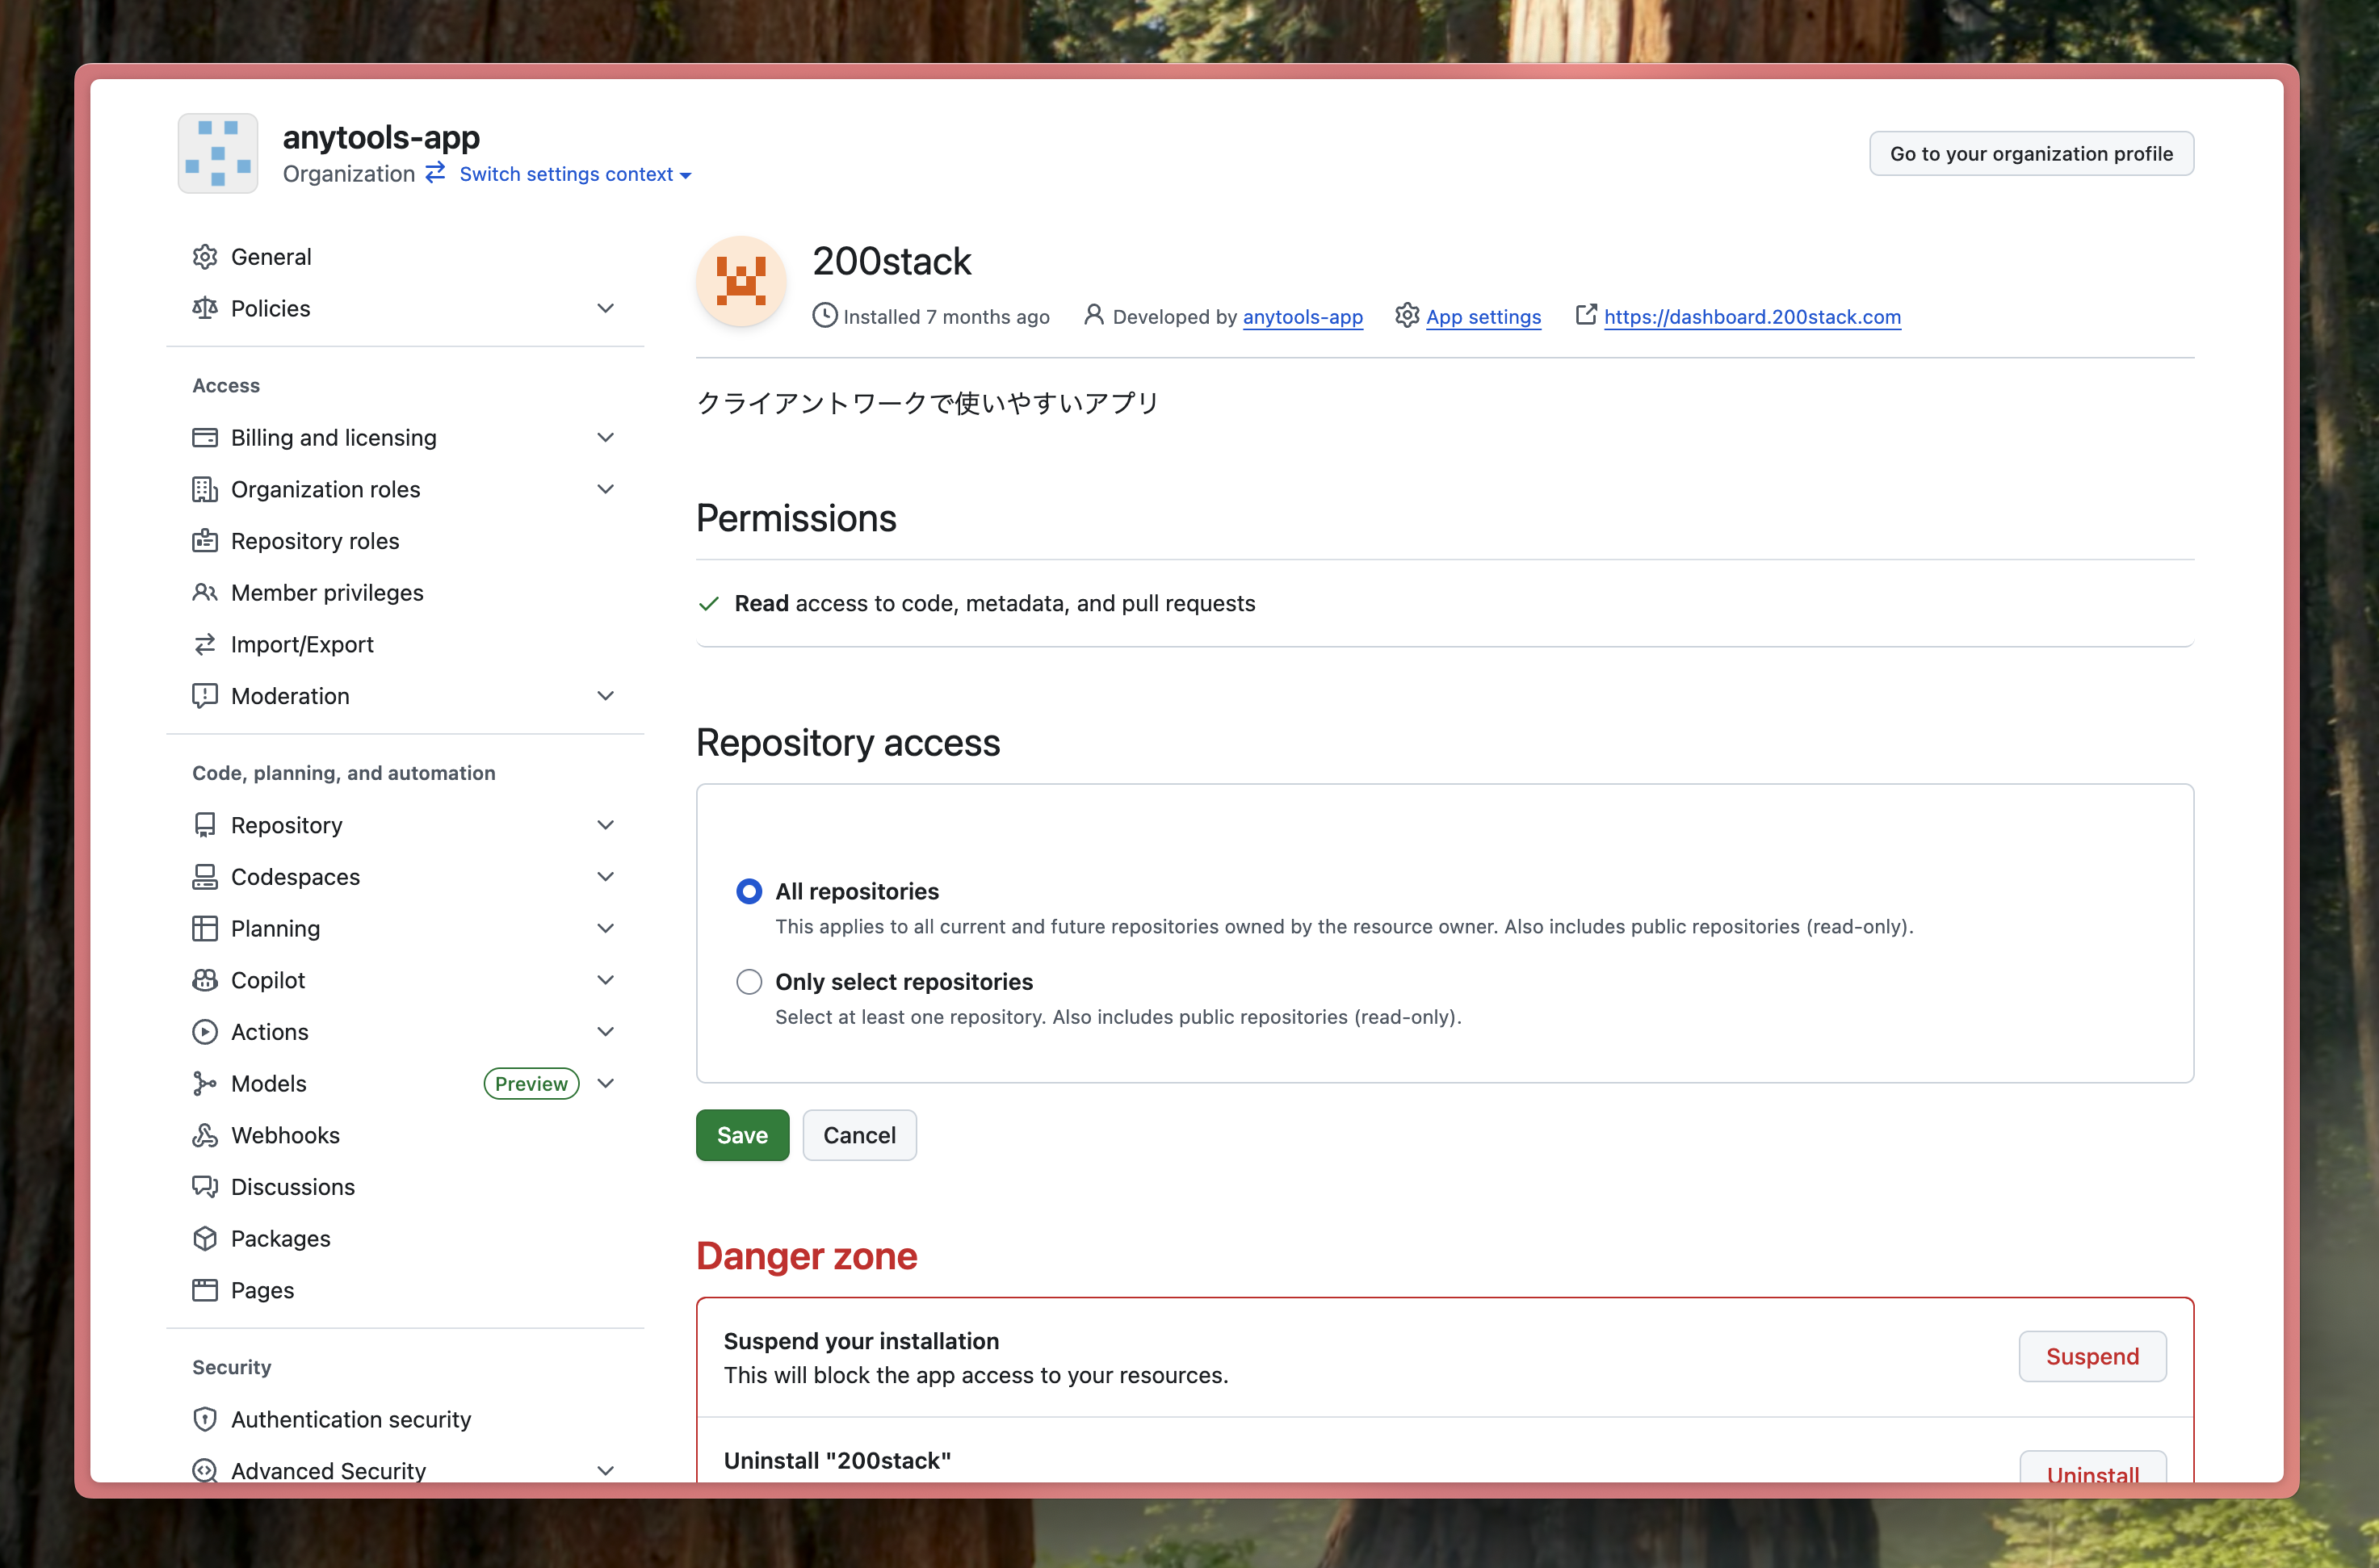This screenshot has width=2379, height=1568.
Task: Open the App settings link
Action: [1482, 317]
